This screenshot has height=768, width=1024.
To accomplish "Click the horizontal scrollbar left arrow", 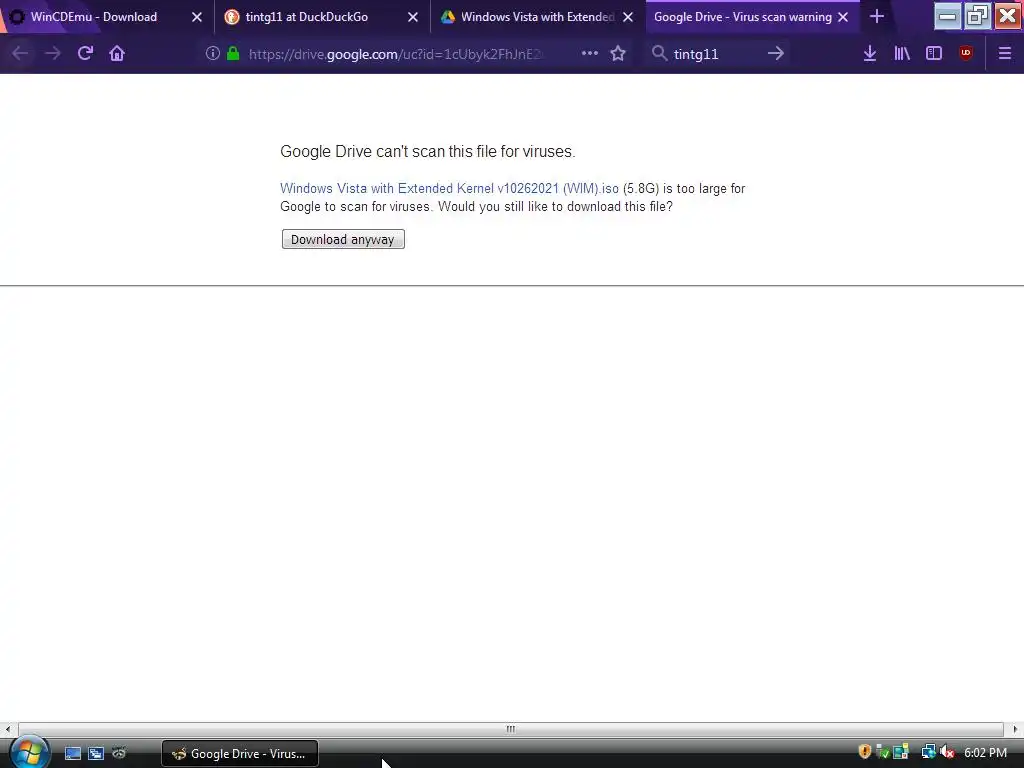I will click(x=8, y=729).
